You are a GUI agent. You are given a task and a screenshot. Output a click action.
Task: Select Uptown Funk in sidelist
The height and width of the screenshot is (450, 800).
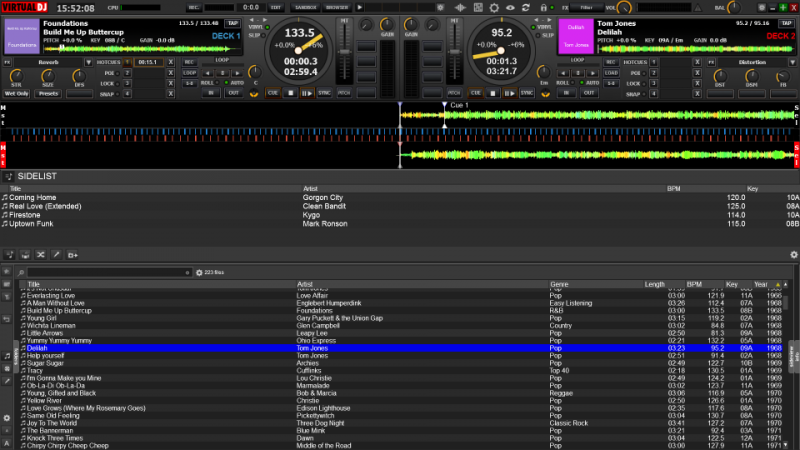pos(31,224)
